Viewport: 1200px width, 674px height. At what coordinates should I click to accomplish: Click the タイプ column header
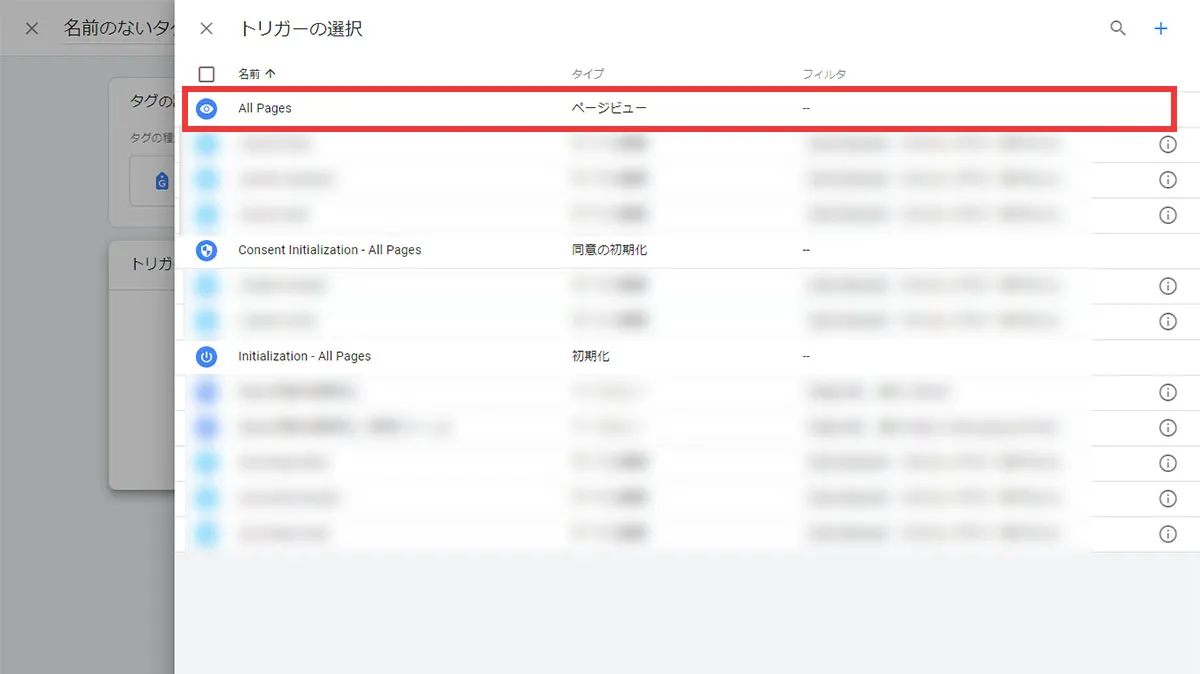point(587,74)
